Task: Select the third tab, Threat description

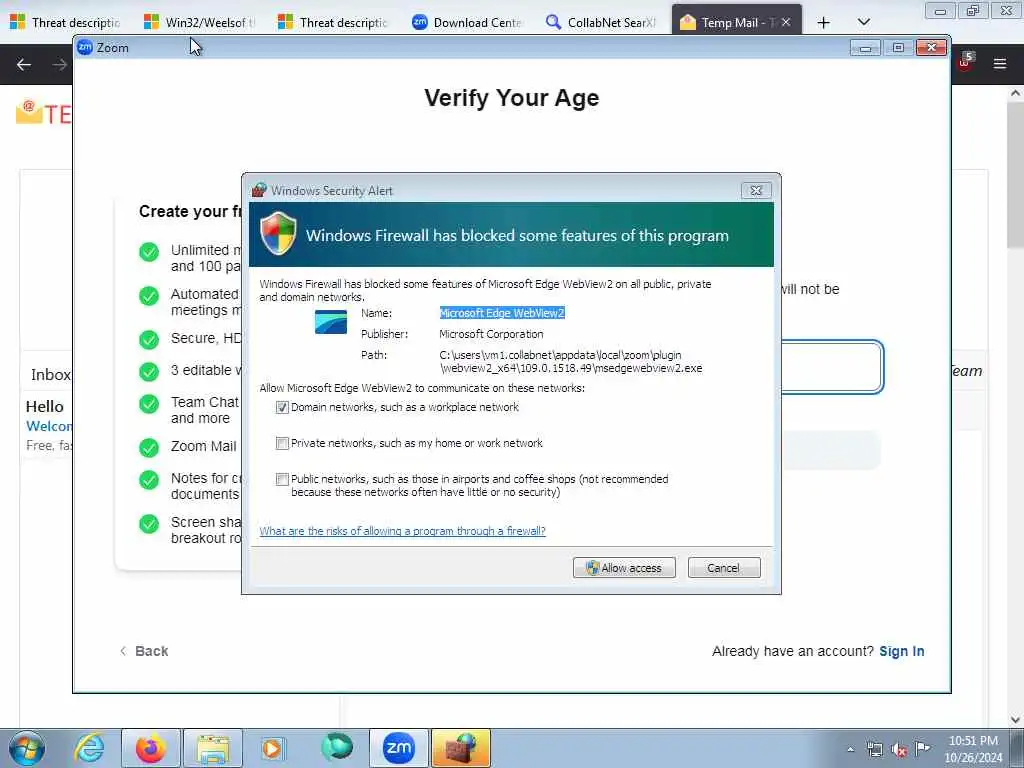Action: pyautogui.click(x=333, y=22)
